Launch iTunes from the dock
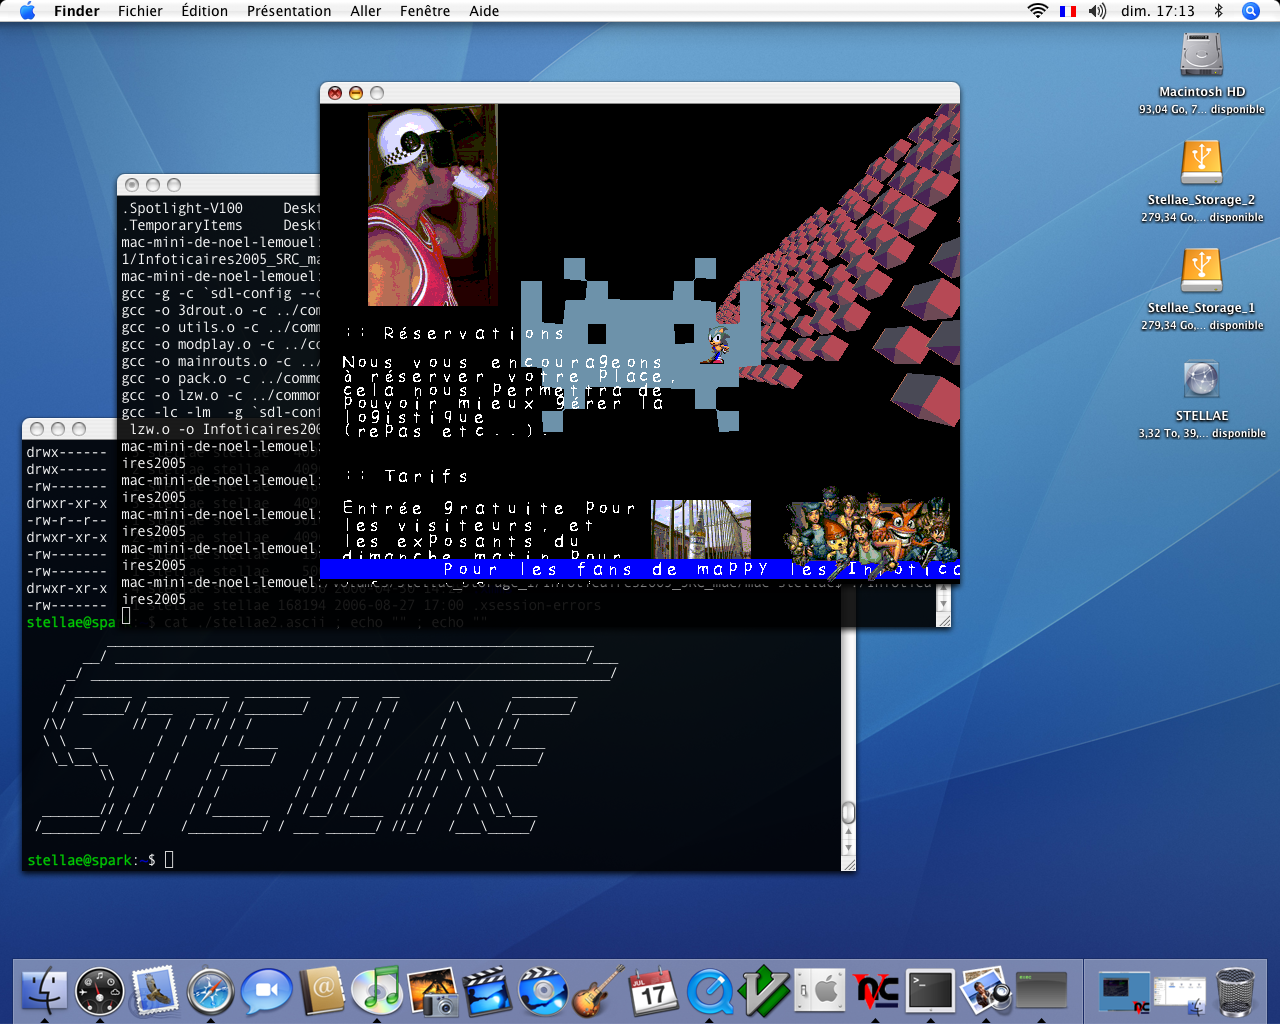The height and width of the screenshot is (1024, 1280). (x=377, y=991)
